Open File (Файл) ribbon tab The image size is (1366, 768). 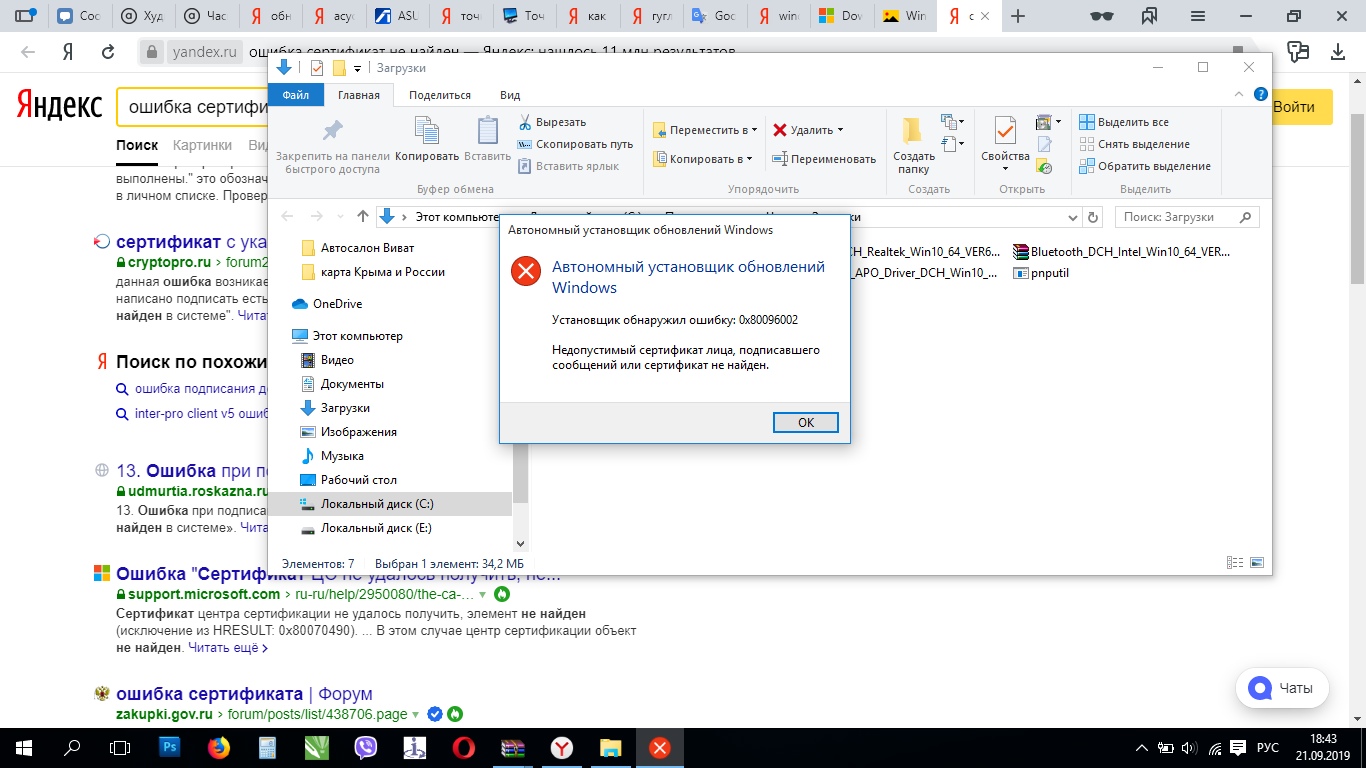coord(295,95)
